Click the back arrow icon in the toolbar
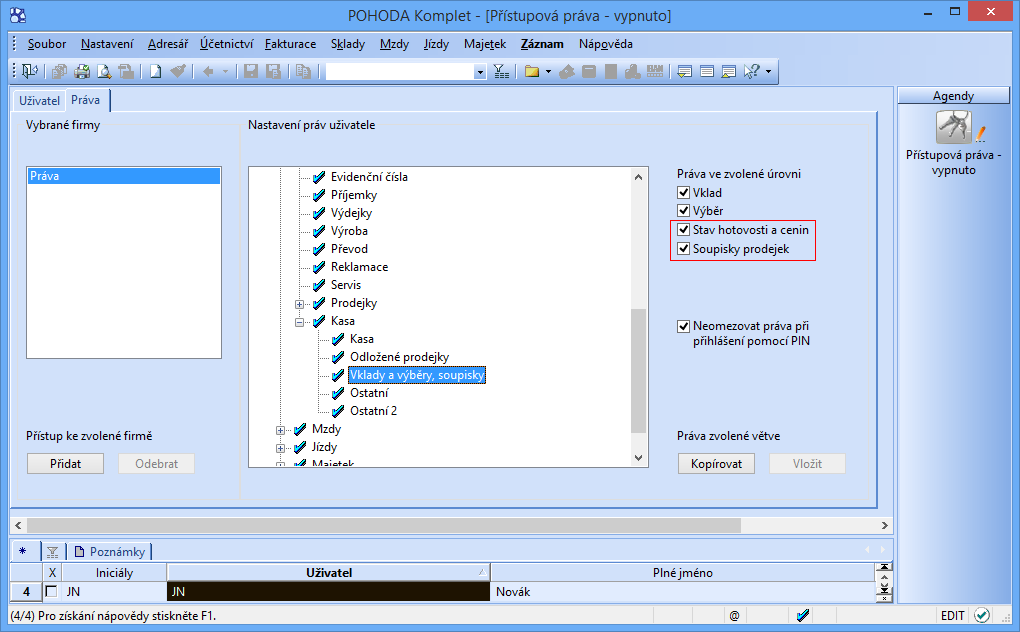 pos(208,71)
